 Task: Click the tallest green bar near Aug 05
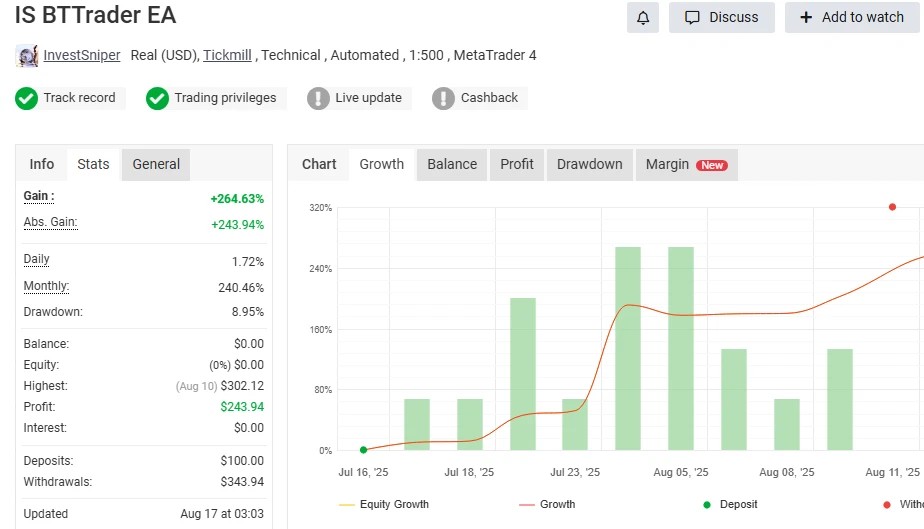tap(680, 348)
